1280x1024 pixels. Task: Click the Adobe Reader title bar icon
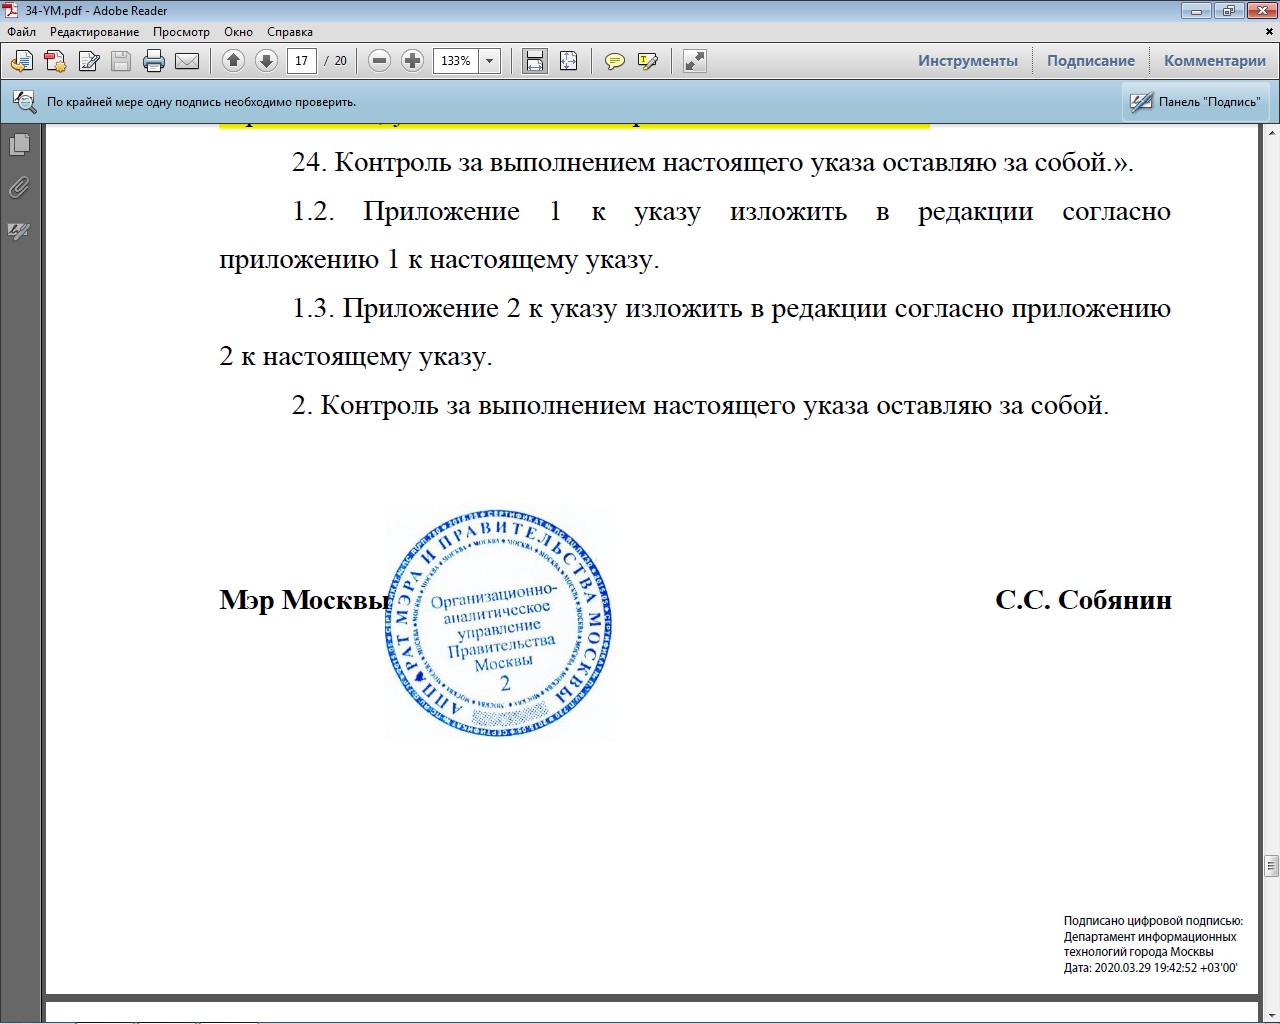[x=11, y=10]
